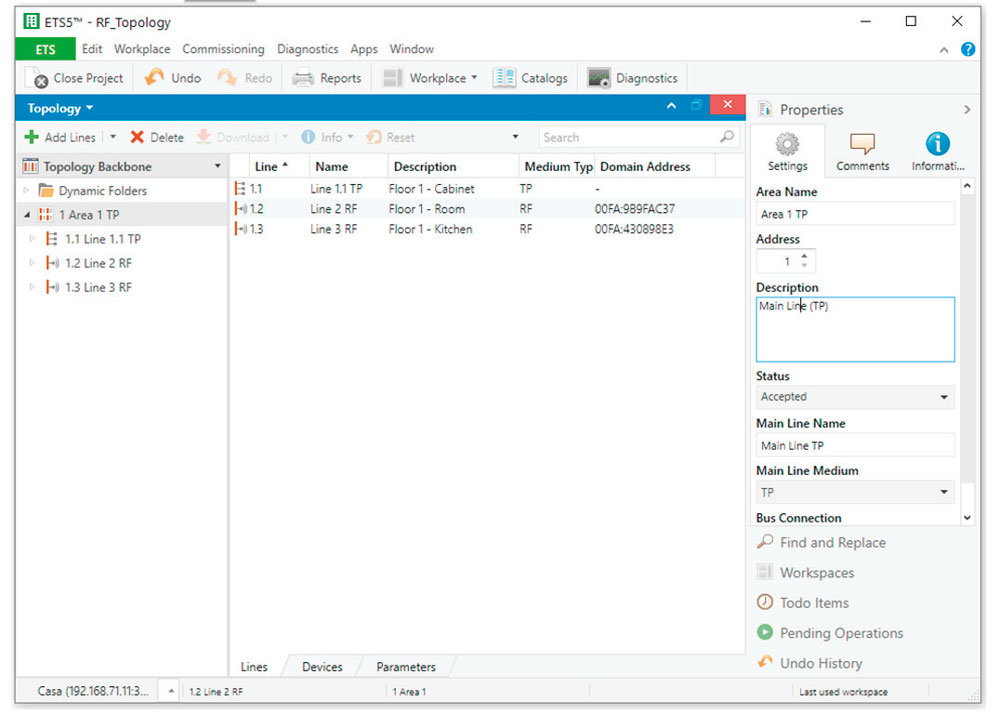Click the Pending Operations play icon
1000x714 pixels.
(x=765, y=632)
